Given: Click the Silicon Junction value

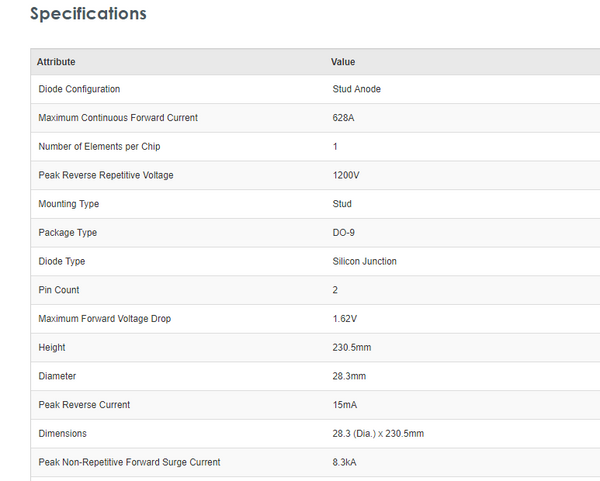Looking at the screenshot, I should pos(364,261).
